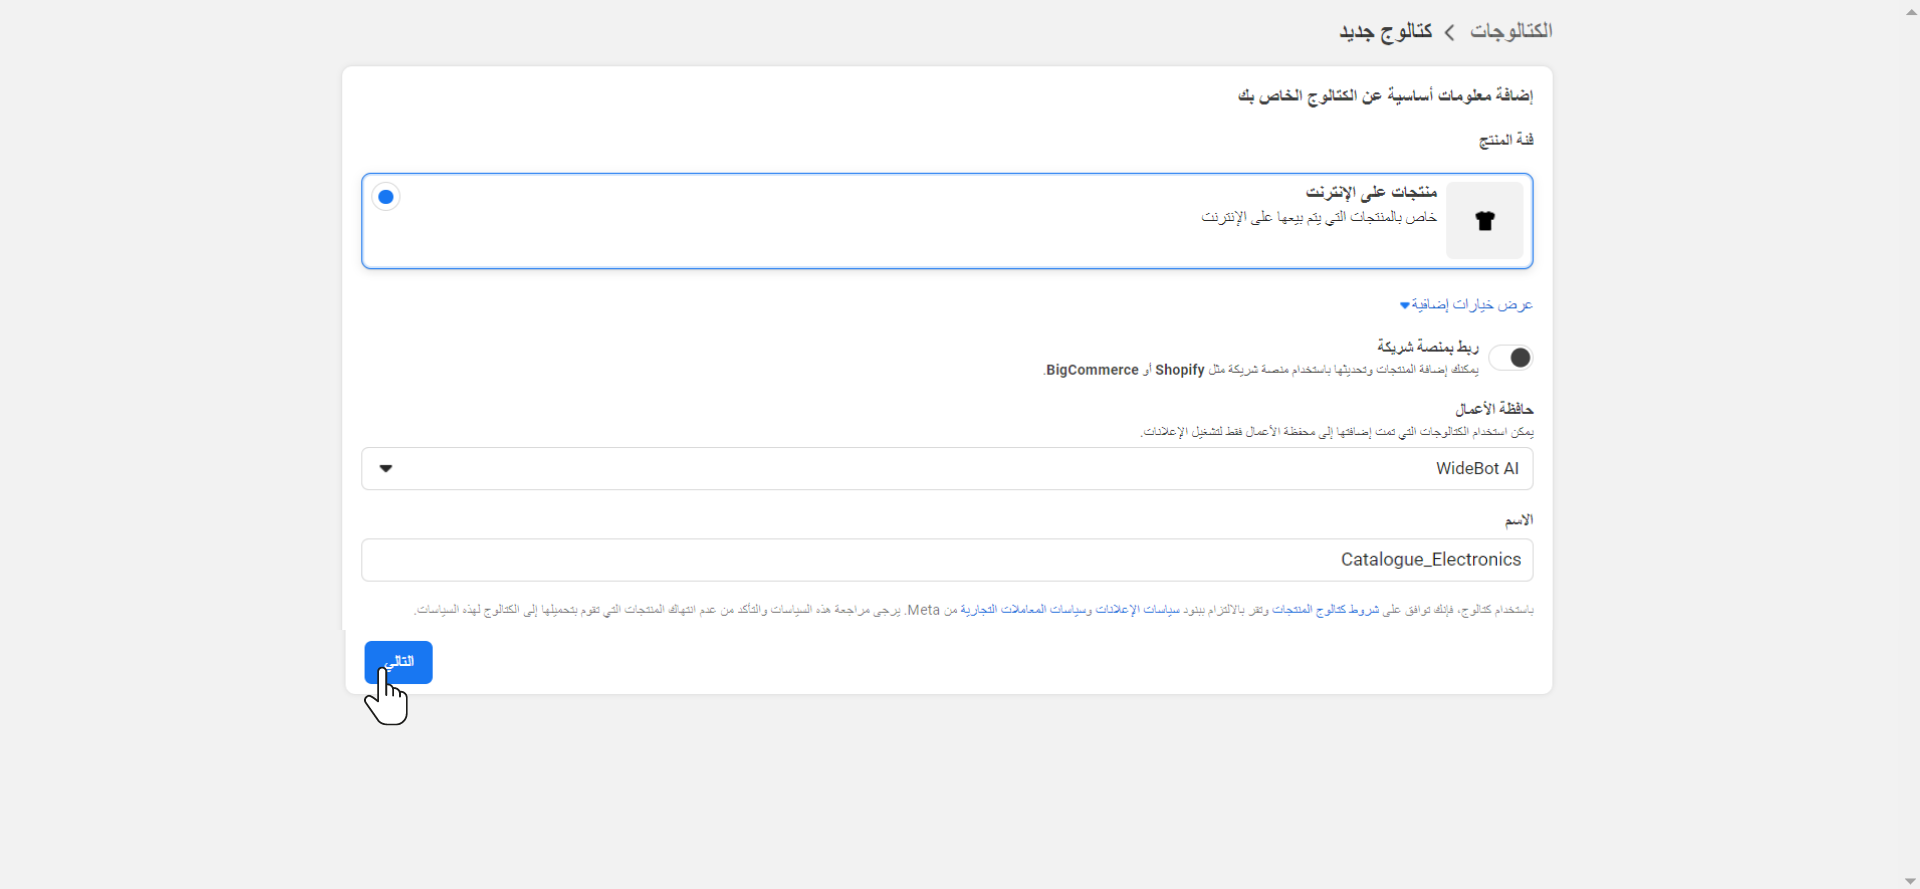Open 'شروط كتالوج المنتجات' terms link

pyautogui.click(x=1325, y=610)
